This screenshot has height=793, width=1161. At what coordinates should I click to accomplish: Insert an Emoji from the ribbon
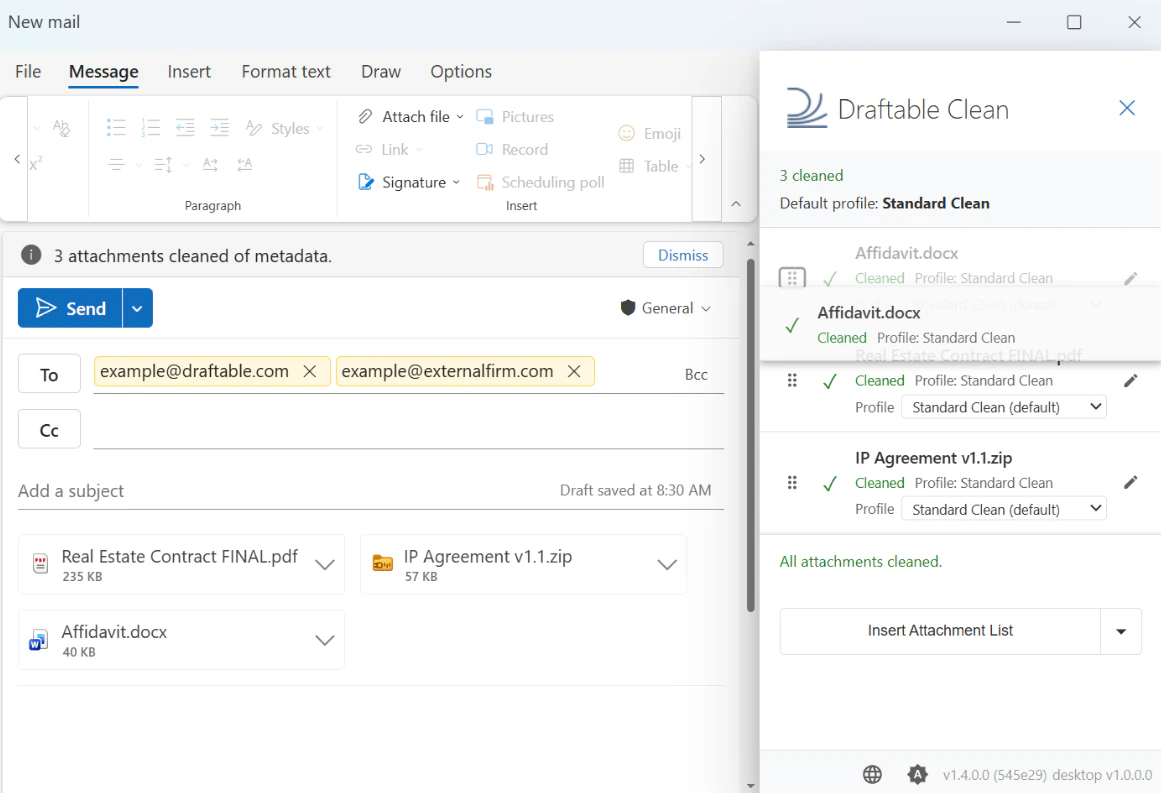(649, 133)
